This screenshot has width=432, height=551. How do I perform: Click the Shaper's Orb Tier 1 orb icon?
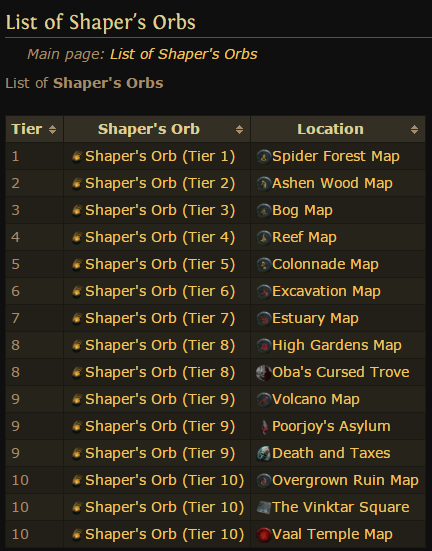coord(77,157)
